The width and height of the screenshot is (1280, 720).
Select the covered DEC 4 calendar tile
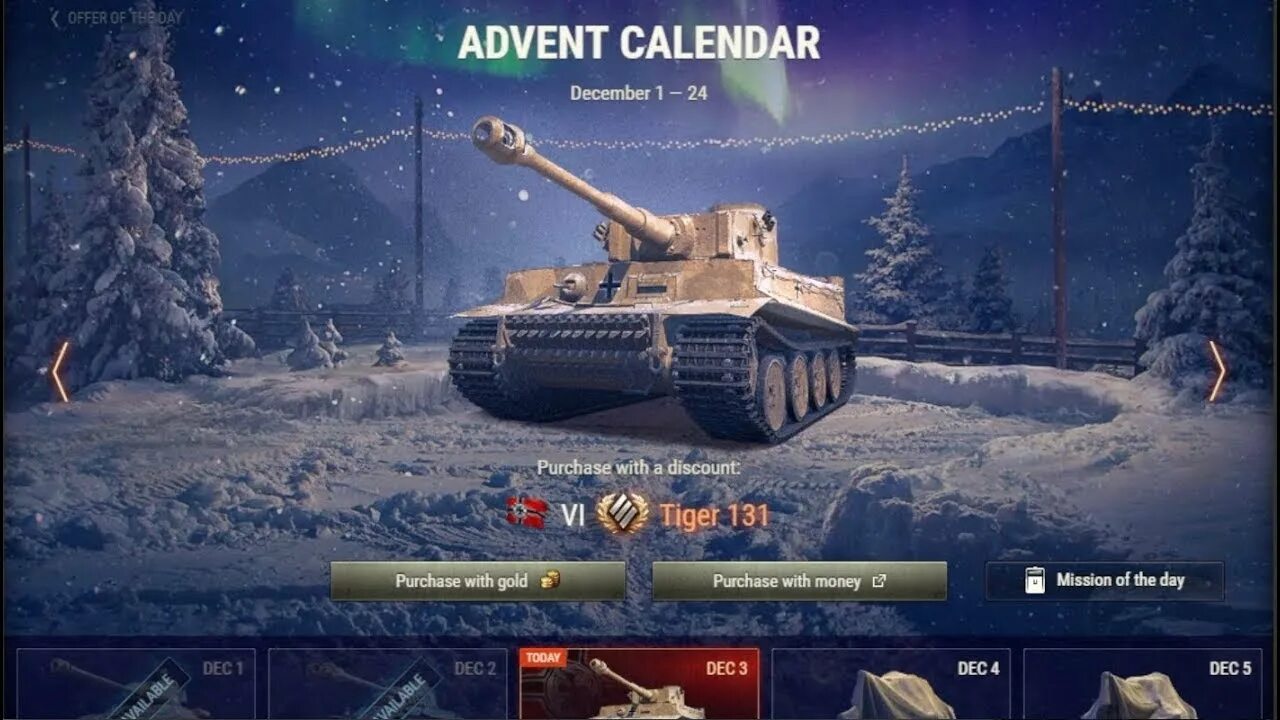891,684
